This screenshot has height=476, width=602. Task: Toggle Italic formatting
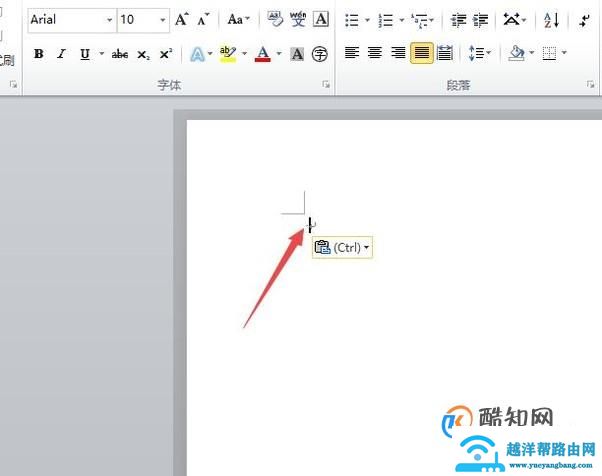(61, 54)
